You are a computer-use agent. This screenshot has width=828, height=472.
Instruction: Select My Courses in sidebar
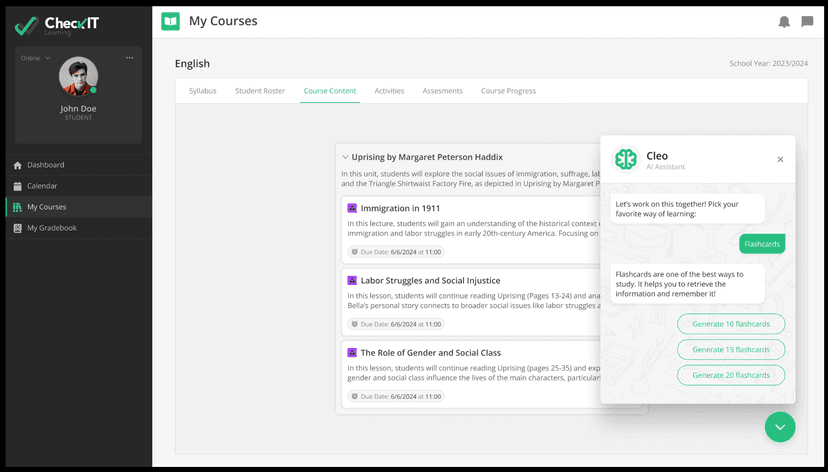[79, 207]
